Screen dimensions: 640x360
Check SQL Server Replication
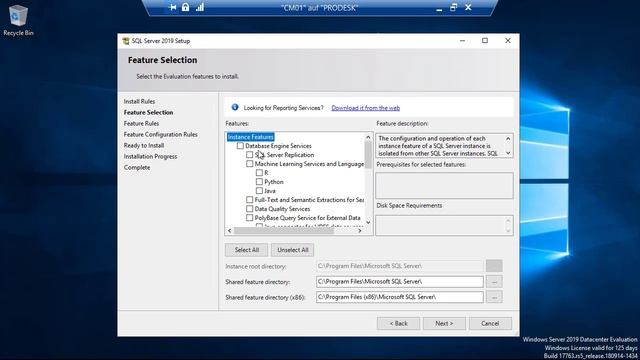pyautogui.click(x=249, y=155)
